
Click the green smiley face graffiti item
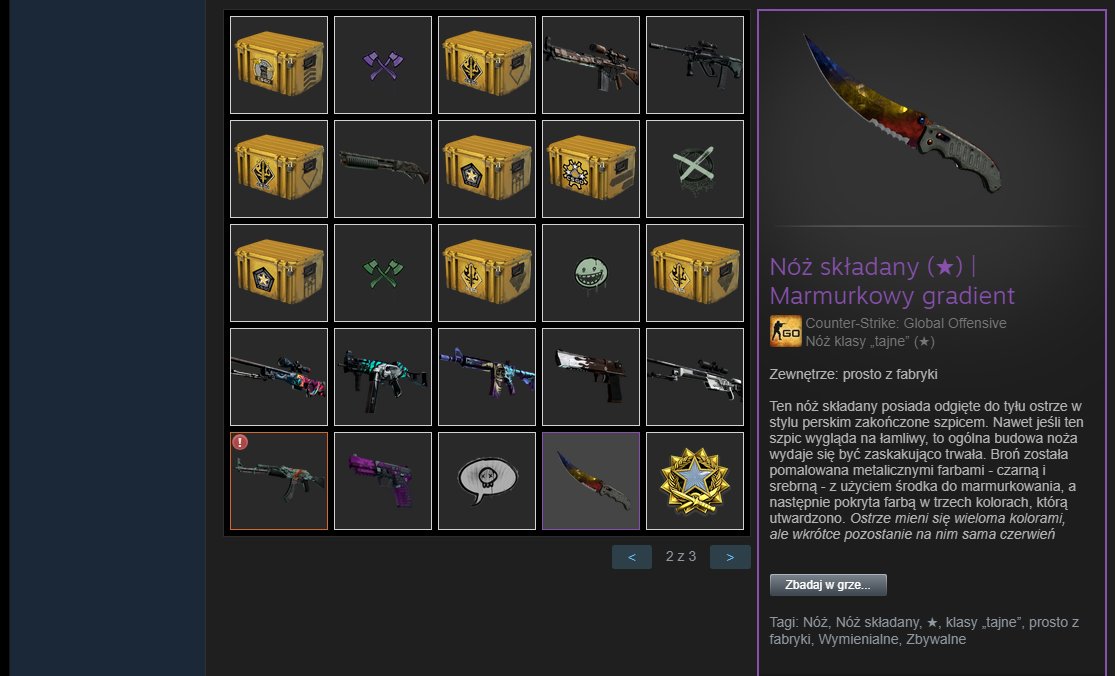pos(591,273)
